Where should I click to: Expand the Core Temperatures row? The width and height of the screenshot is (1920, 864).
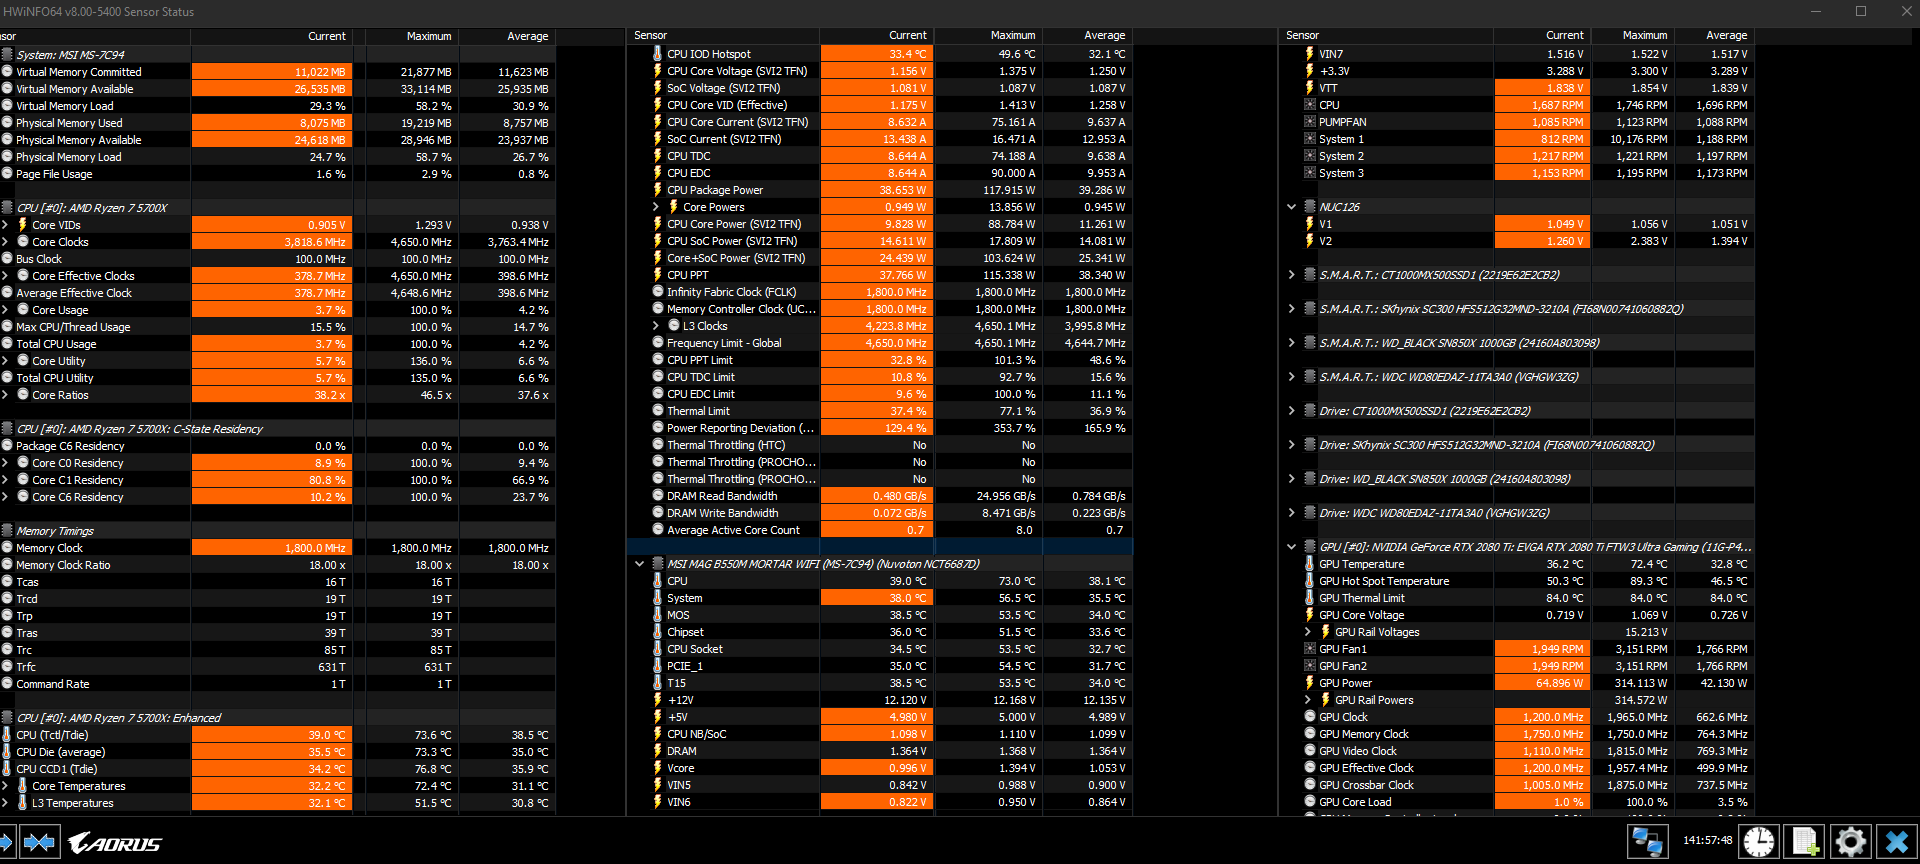pyautogui.click(x=5, y=786)
